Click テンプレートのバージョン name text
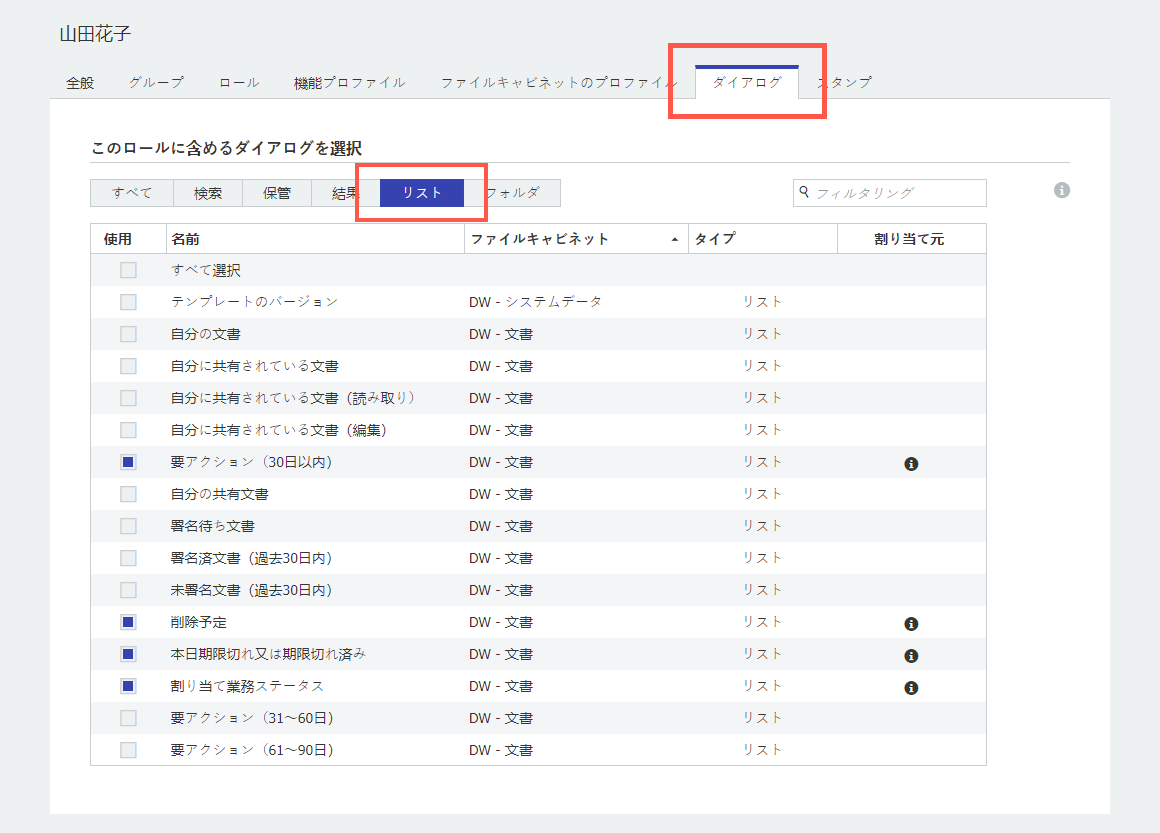1160x833 pixels. (x=254, y=302)
